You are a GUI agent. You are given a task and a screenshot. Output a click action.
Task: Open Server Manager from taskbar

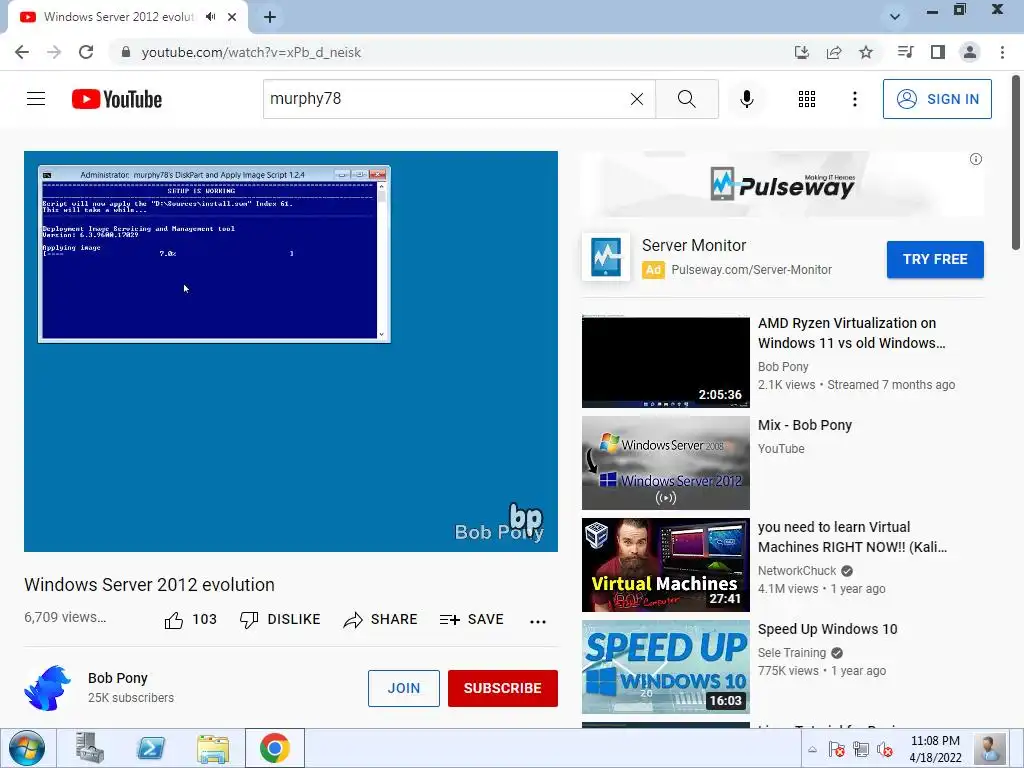pyautogui.click(x=89, y=748)
